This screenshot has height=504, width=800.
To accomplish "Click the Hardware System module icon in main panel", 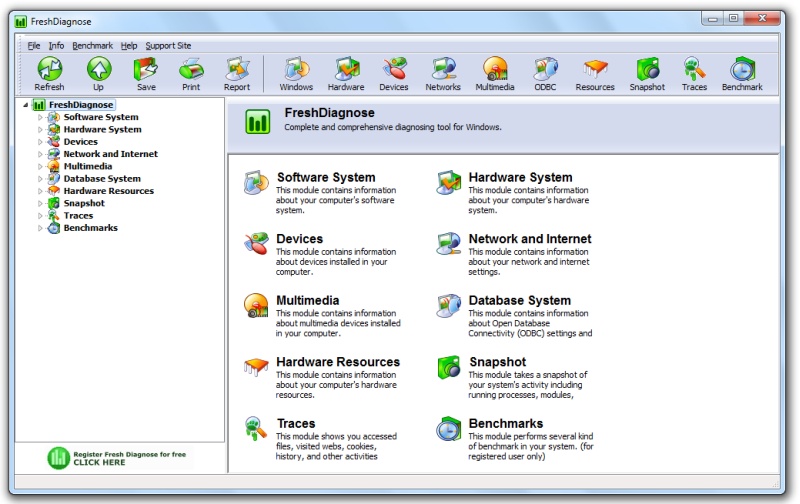I will coord(448,183).
